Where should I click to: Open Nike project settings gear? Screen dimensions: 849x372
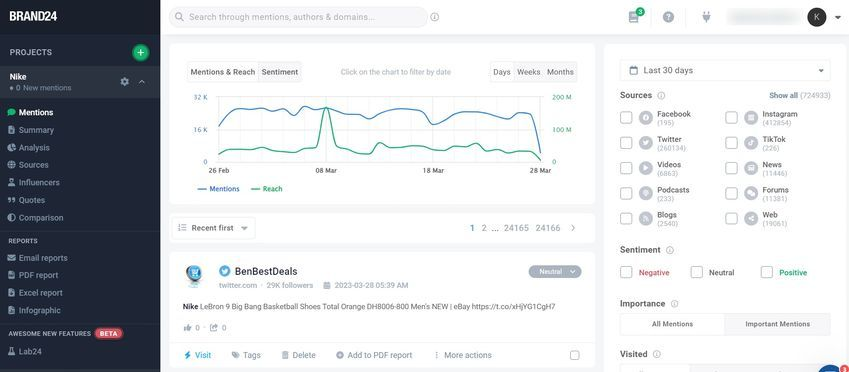point(125,82)
